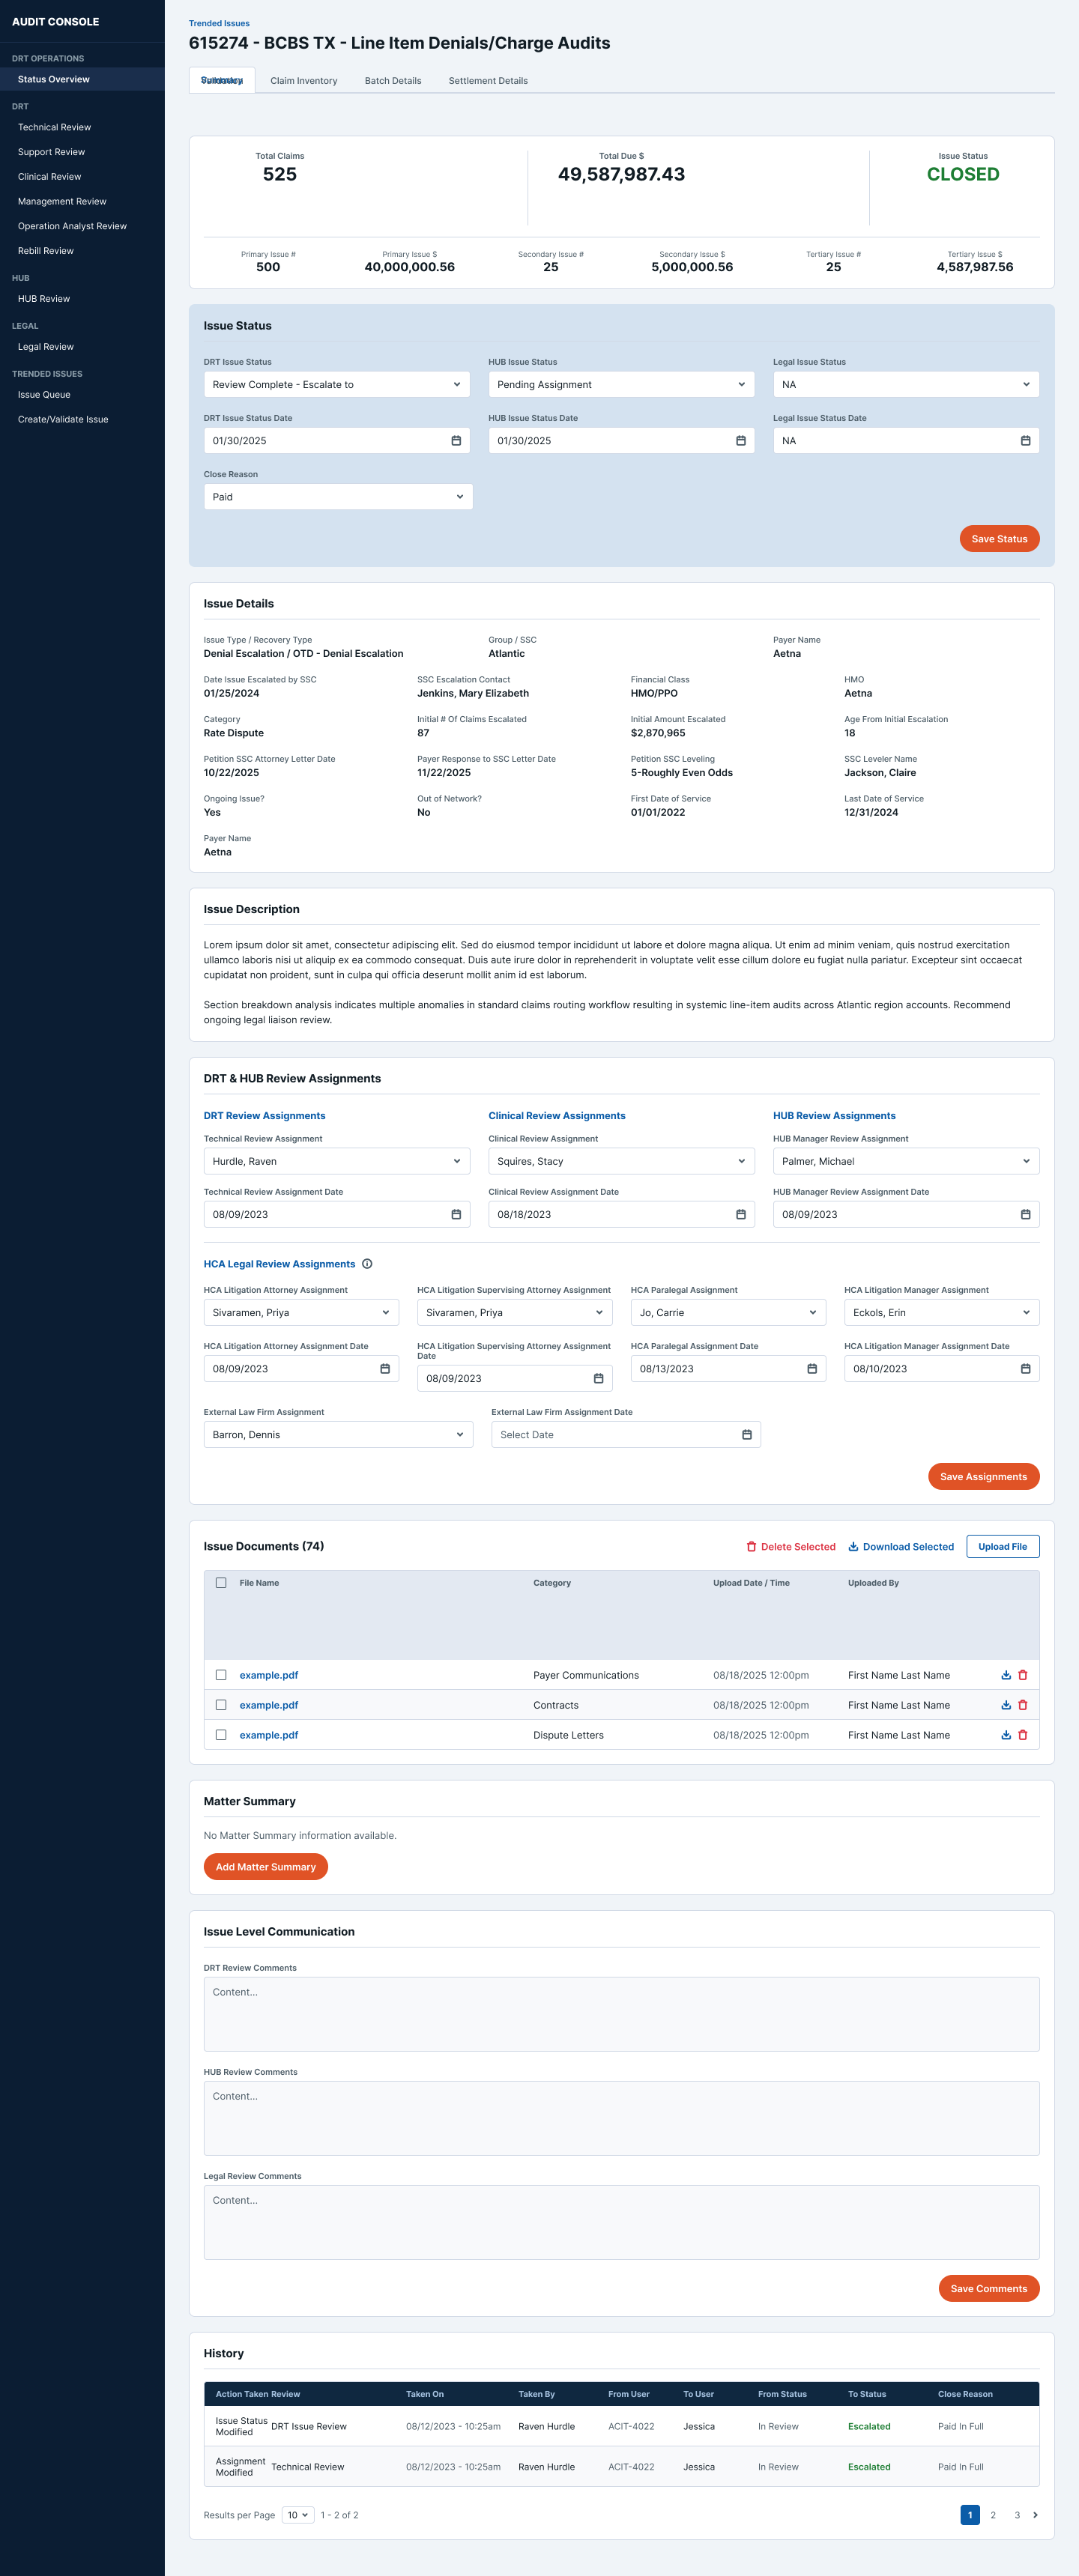Switch to Settlement Details tab
Viewport: 1079px width, 2576px height.
488,81
